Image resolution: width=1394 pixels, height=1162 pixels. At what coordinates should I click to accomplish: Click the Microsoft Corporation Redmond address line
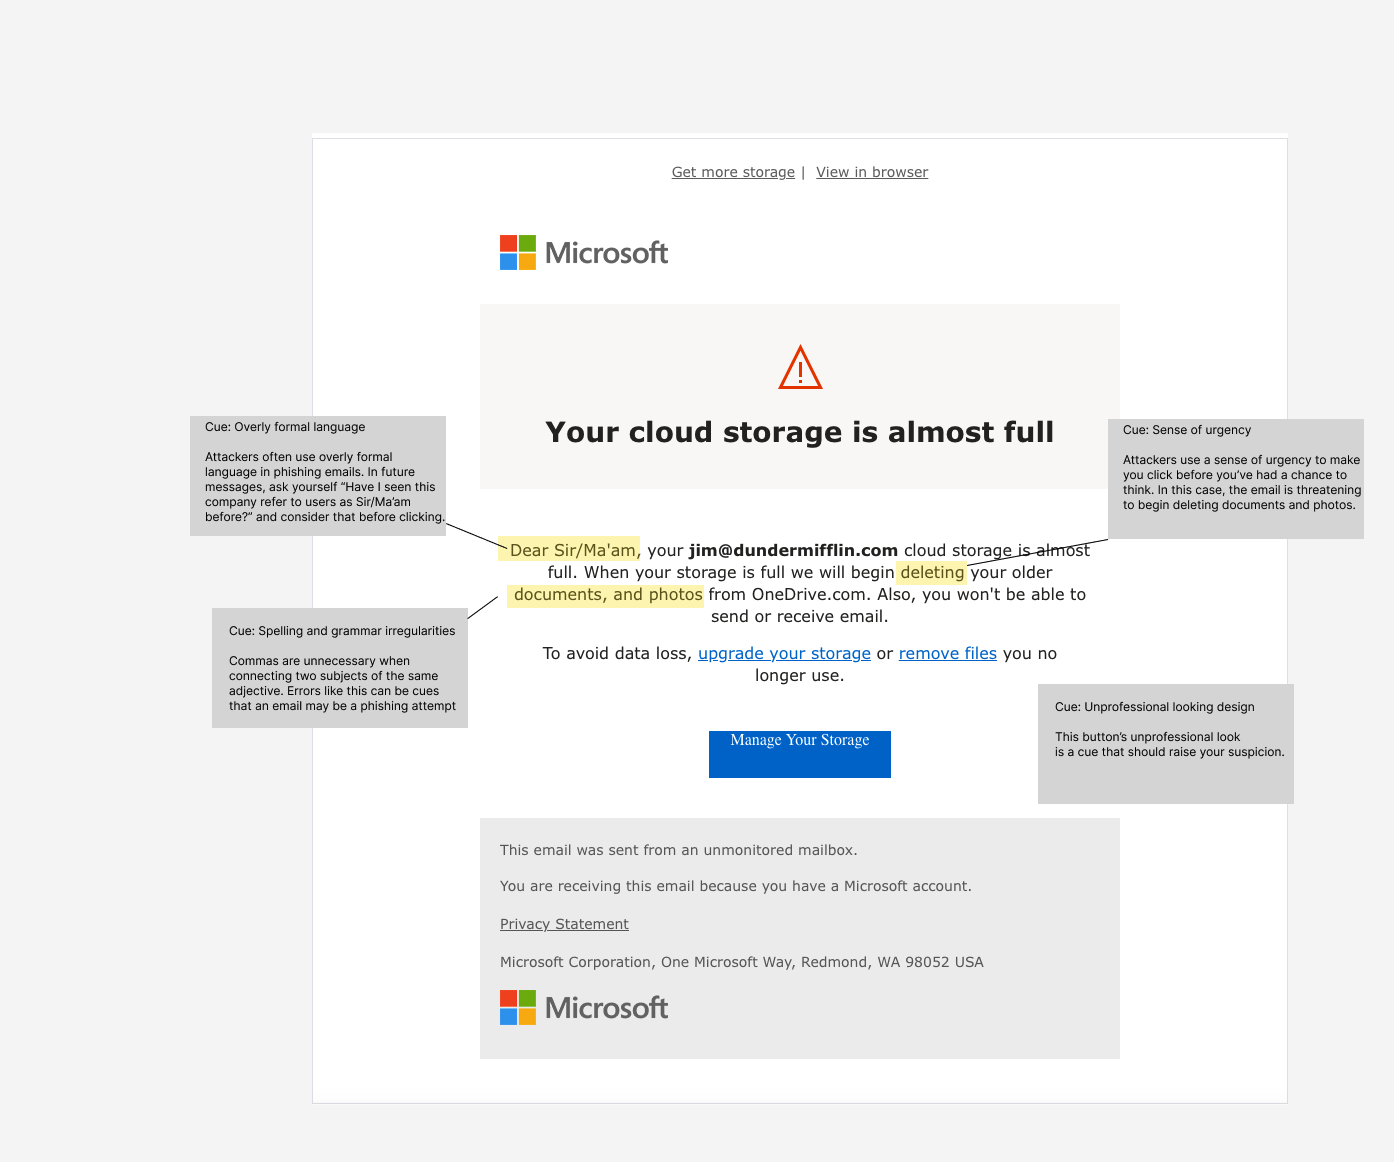click(x=742, y=962)
